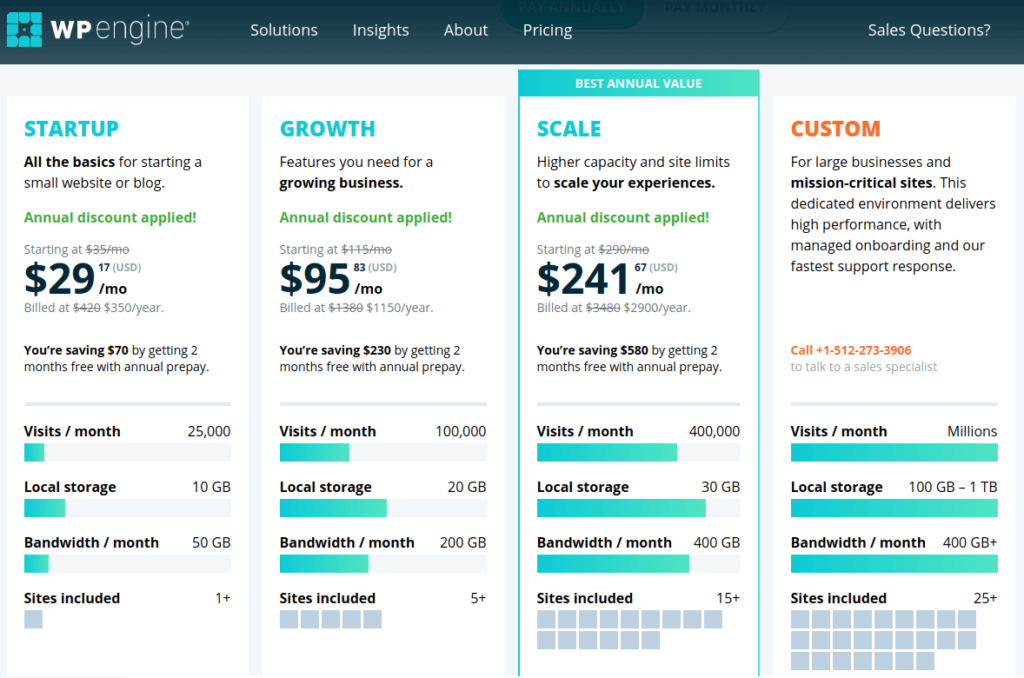Screen dimensions: 1024x678
Task: Click the 'Starting at $115/mo' text
Action: coord(336,250)
